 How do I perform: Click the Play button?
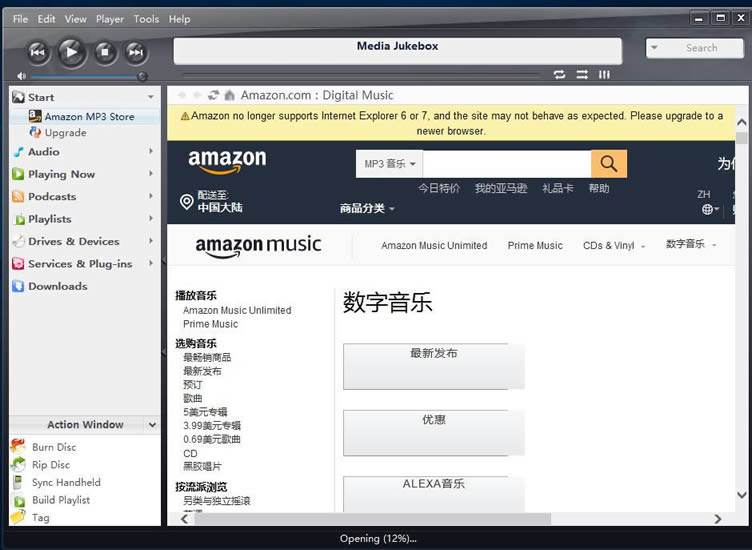pos(71,52)
